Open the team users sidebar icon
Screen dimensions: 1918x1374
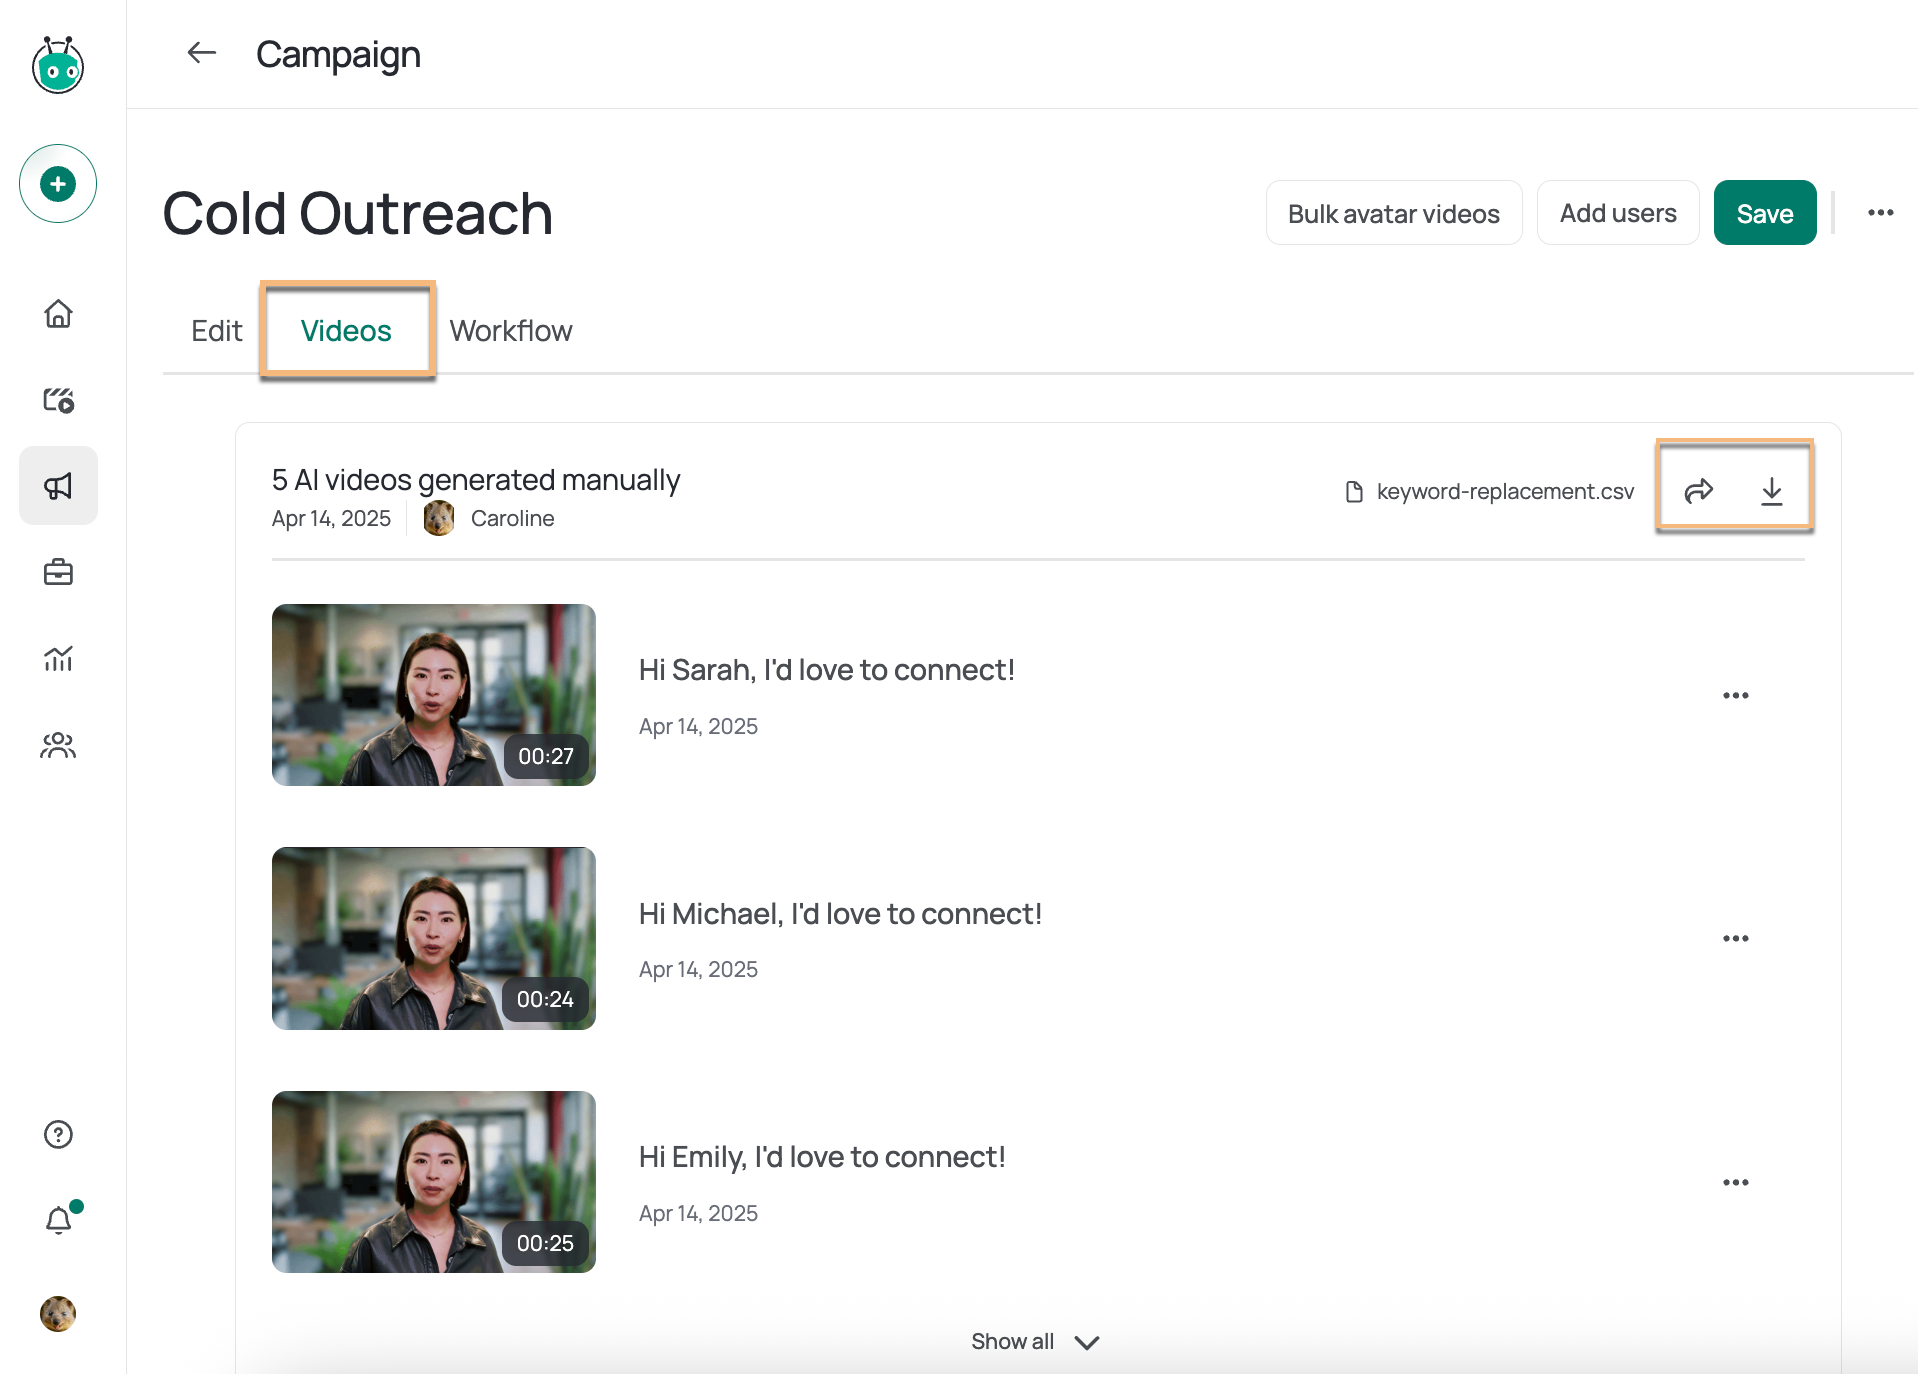[58, 745]
